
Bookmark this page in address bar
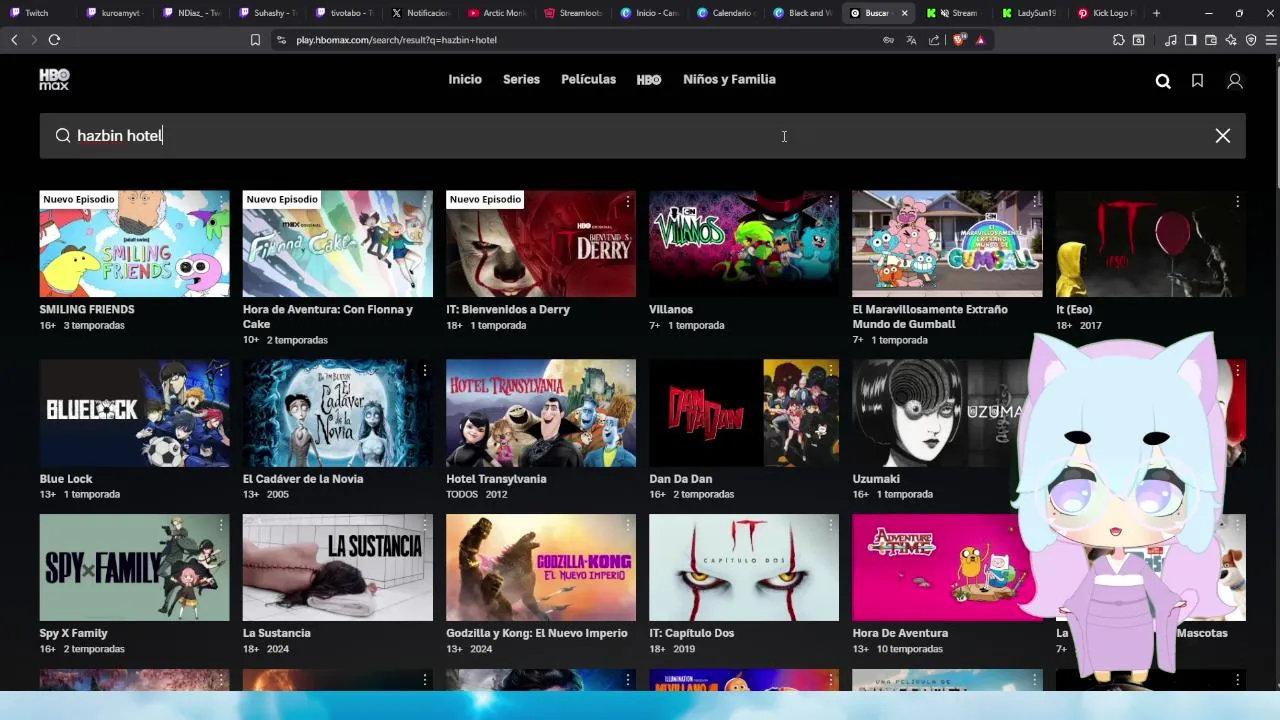point(255,40)
